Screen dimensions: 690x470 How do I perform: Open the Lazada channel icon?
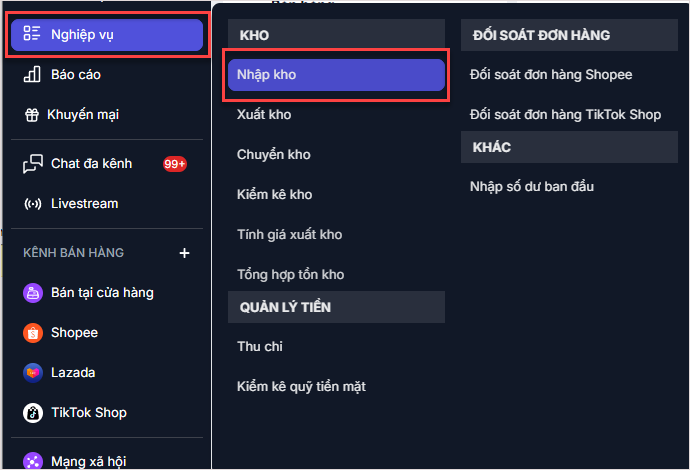33,373
